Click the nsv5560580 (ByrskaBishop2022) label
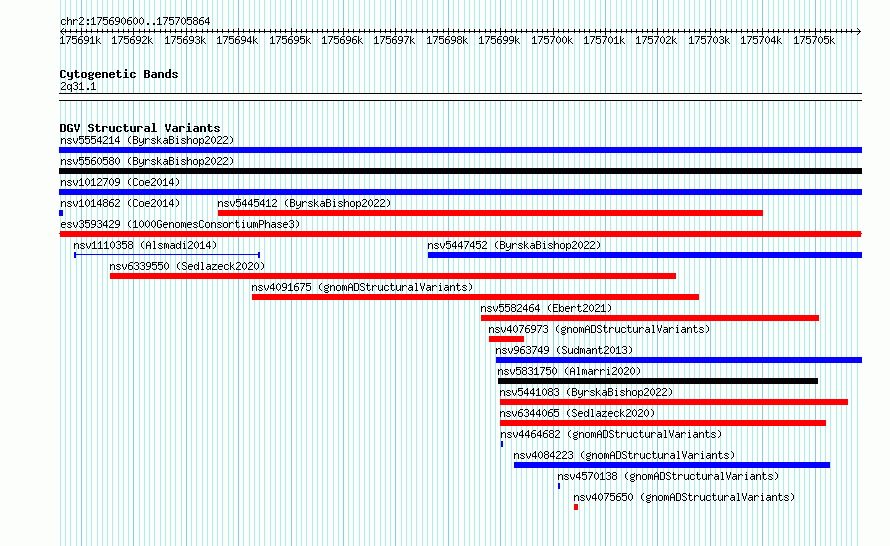 (x=147, y=161)
